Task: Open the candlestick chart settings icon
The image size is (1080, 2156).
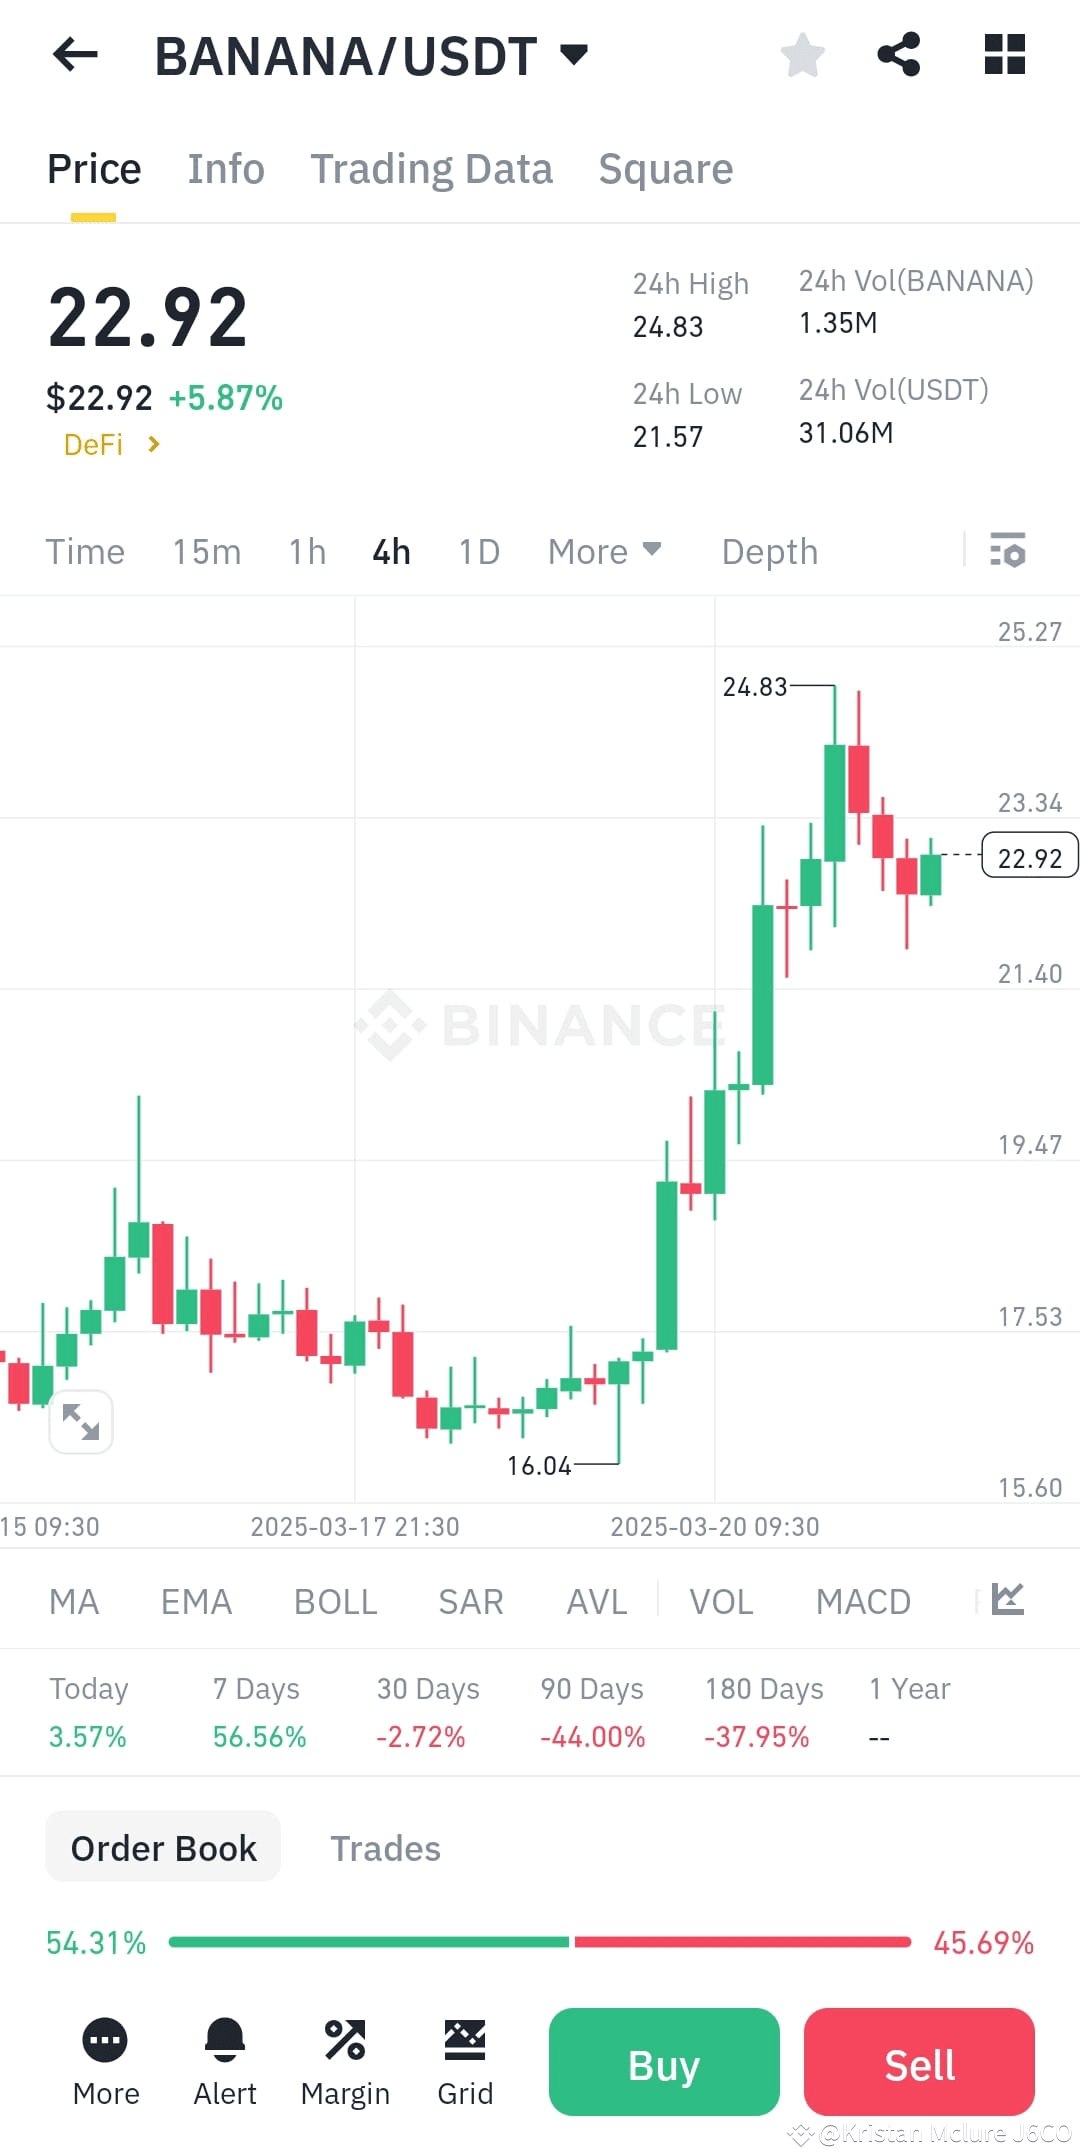Action: [x=1008, y=551]
